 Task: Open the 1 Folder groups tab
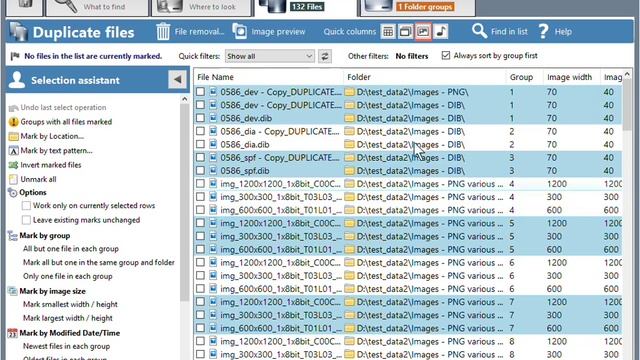(x=418, y=7)
